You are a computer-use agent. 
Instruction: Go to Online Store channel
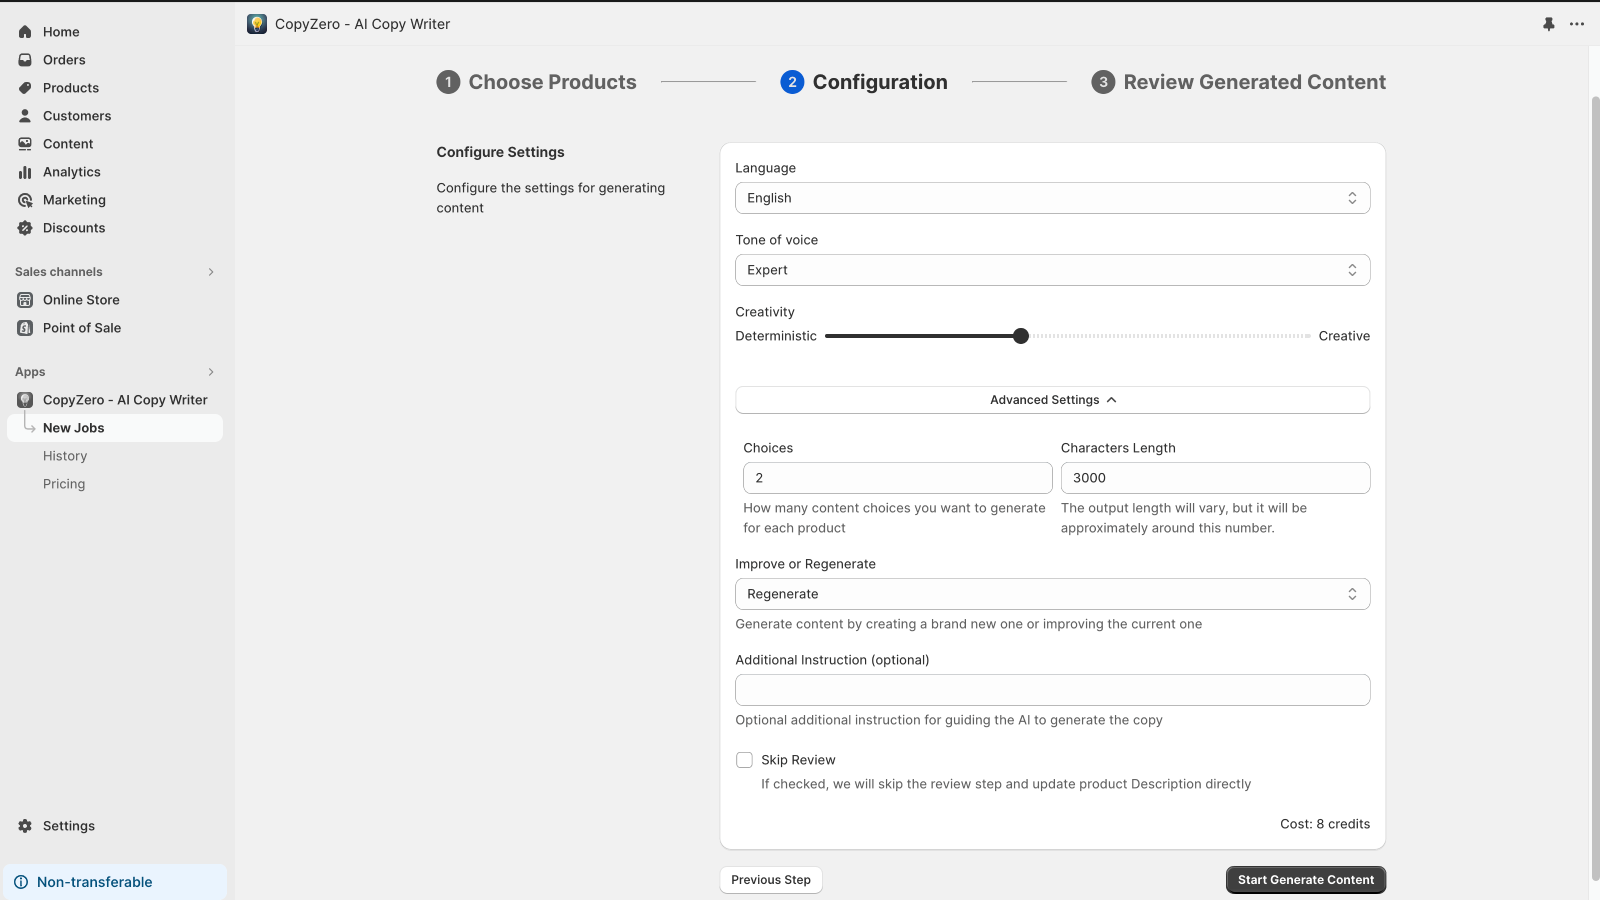click(x=80, y=299)
